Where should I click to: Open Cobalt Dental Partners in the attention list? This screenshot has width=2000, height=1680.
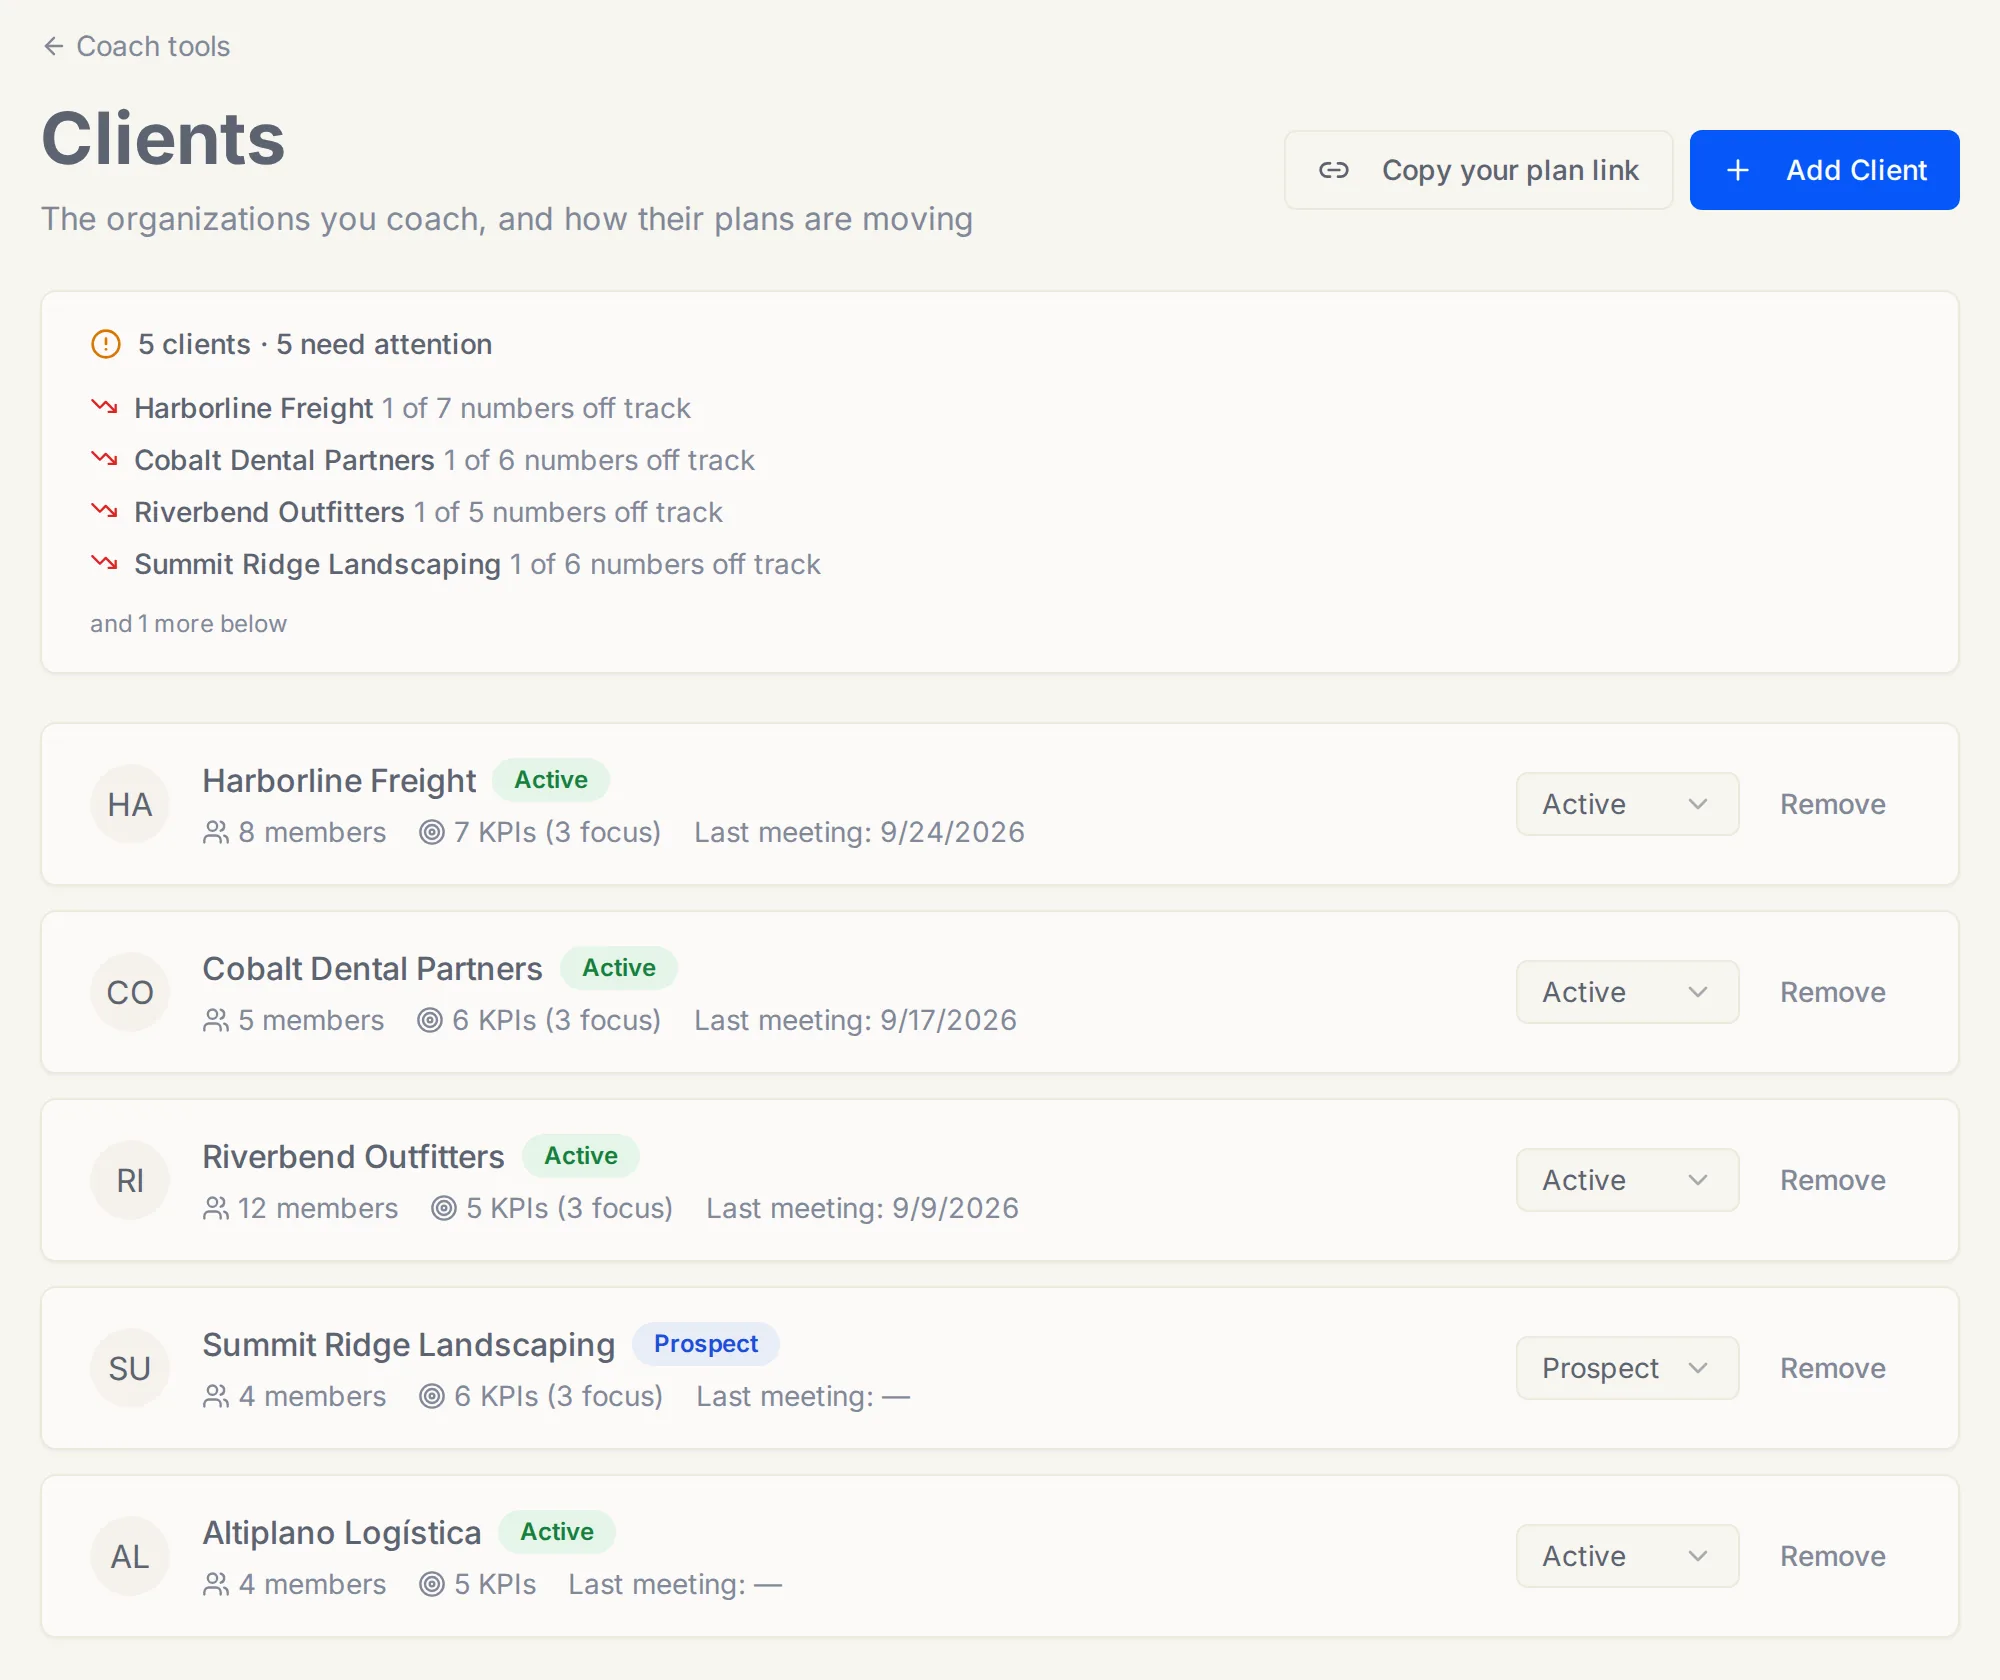pos(285,460)
